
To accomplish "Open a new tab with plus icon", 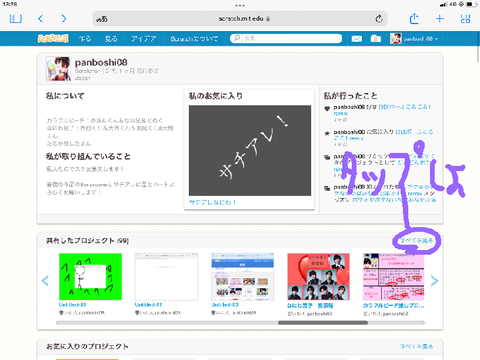I will (440, 19).
